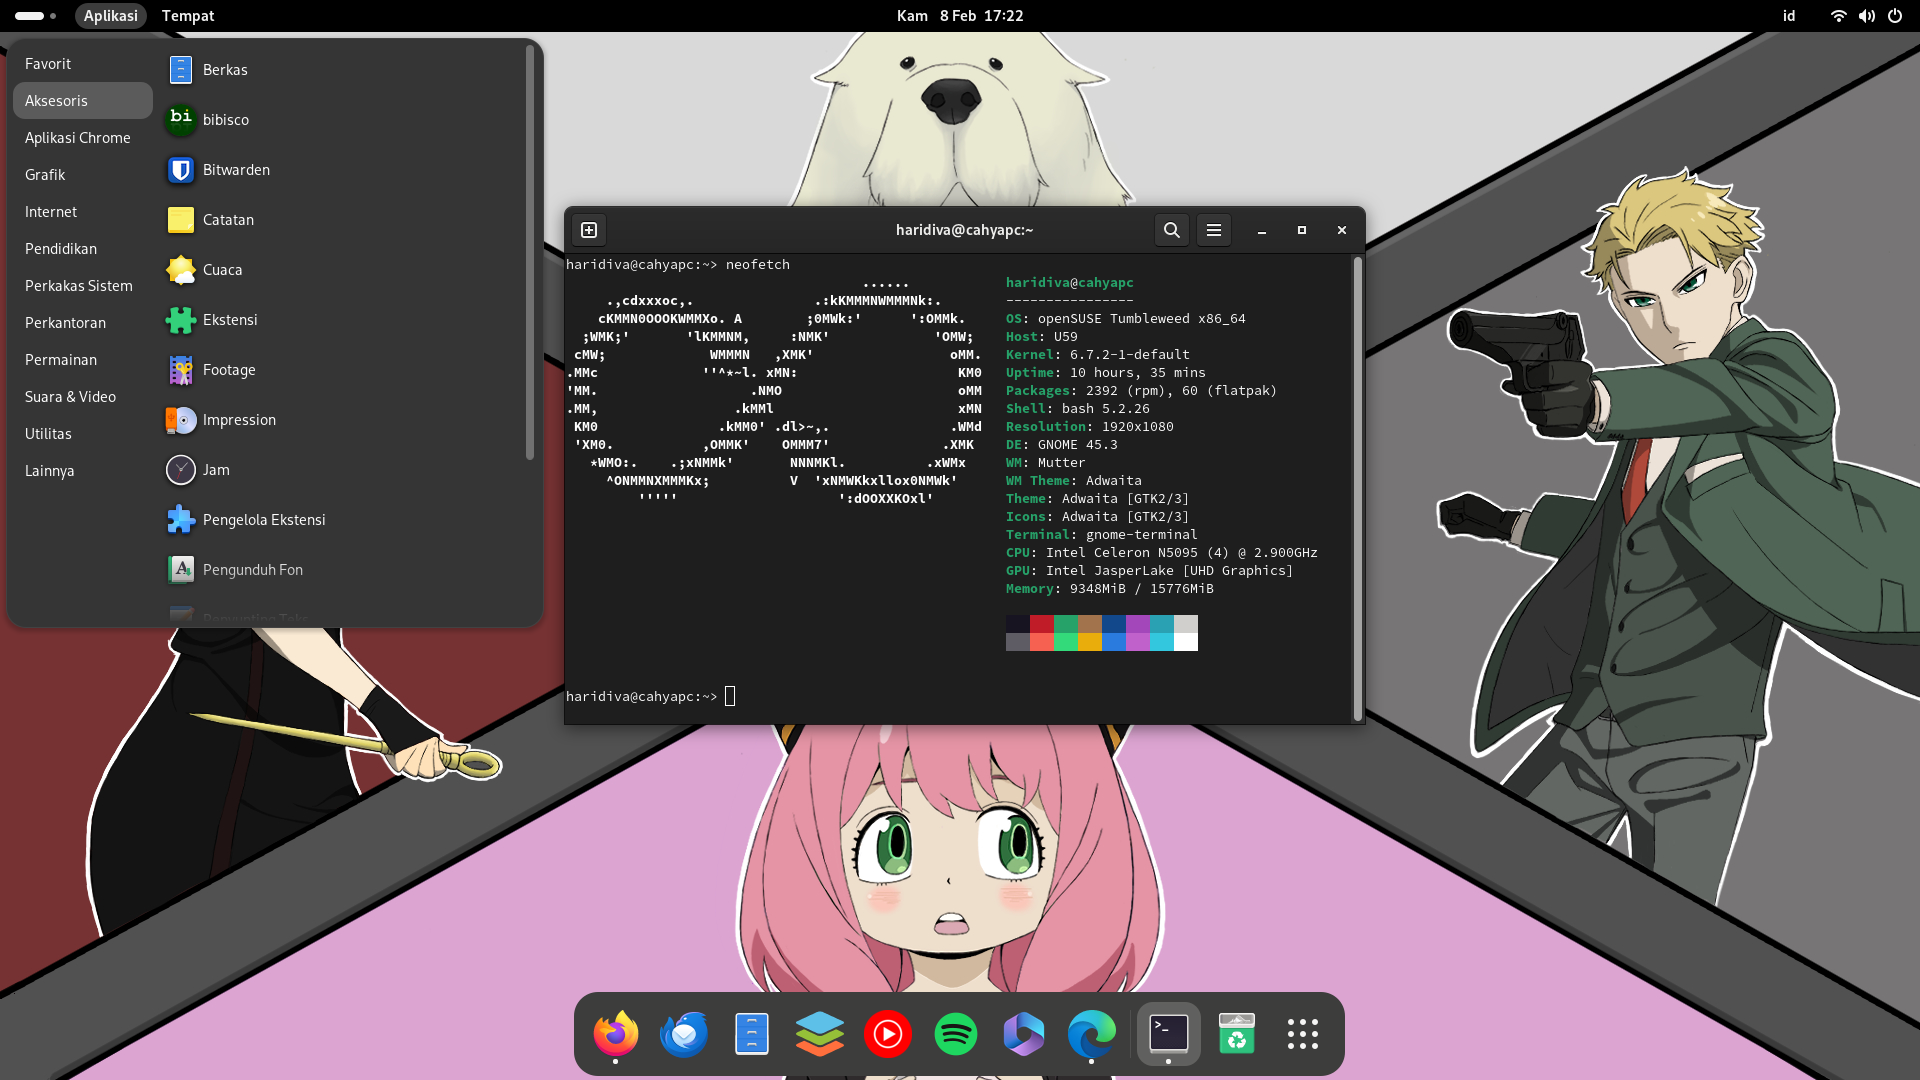Viewport: 1920px width, 1080px height.
Task: Click the date and time in top bar
Action: pos(960,16)
